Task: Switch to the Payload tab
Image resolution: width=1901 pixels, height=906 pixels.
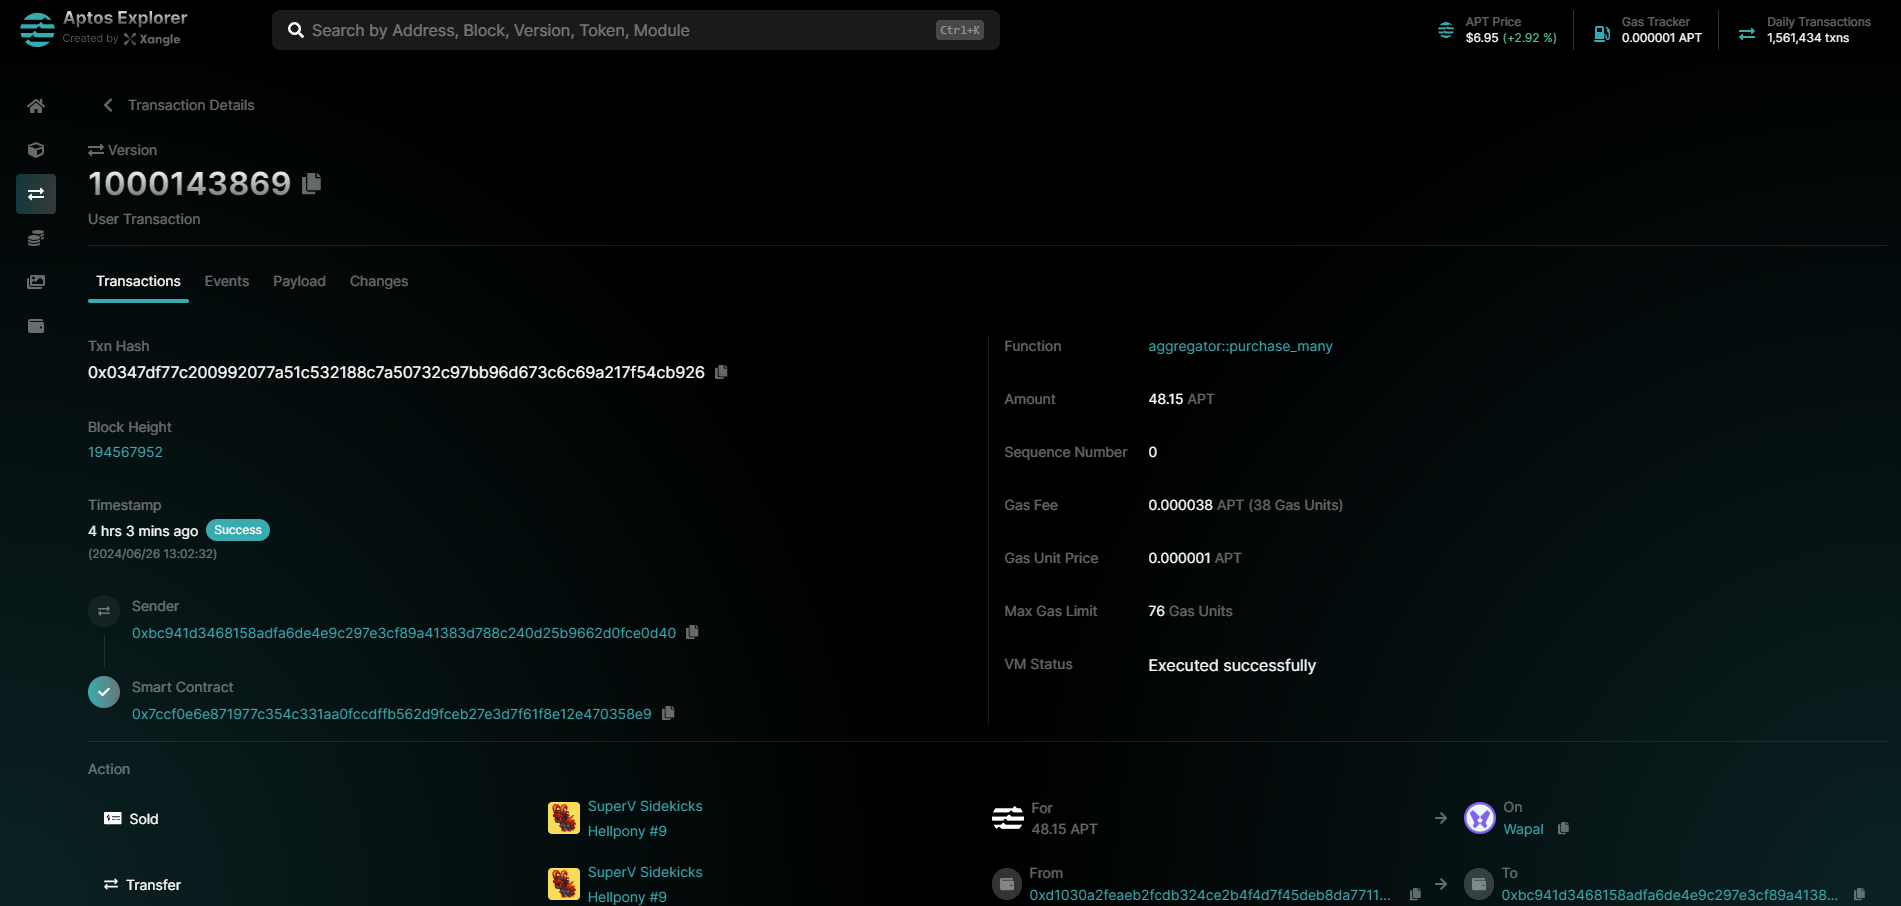Action: point(299,281)
